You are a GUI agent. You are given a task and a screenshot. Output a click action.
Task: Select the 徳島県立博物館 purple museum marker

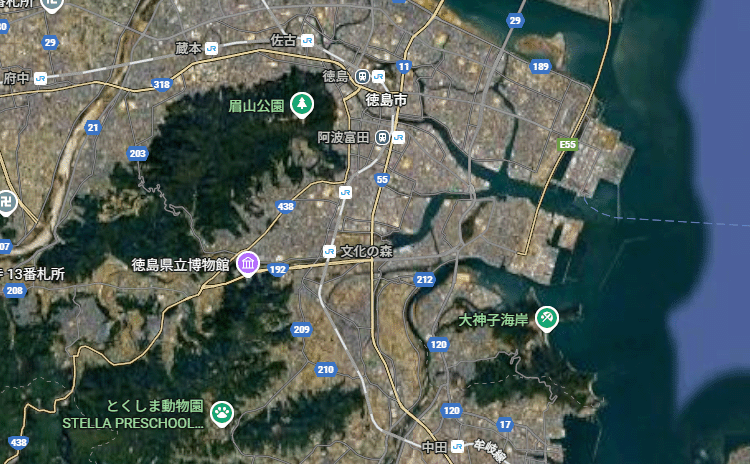tap(248, 264)
